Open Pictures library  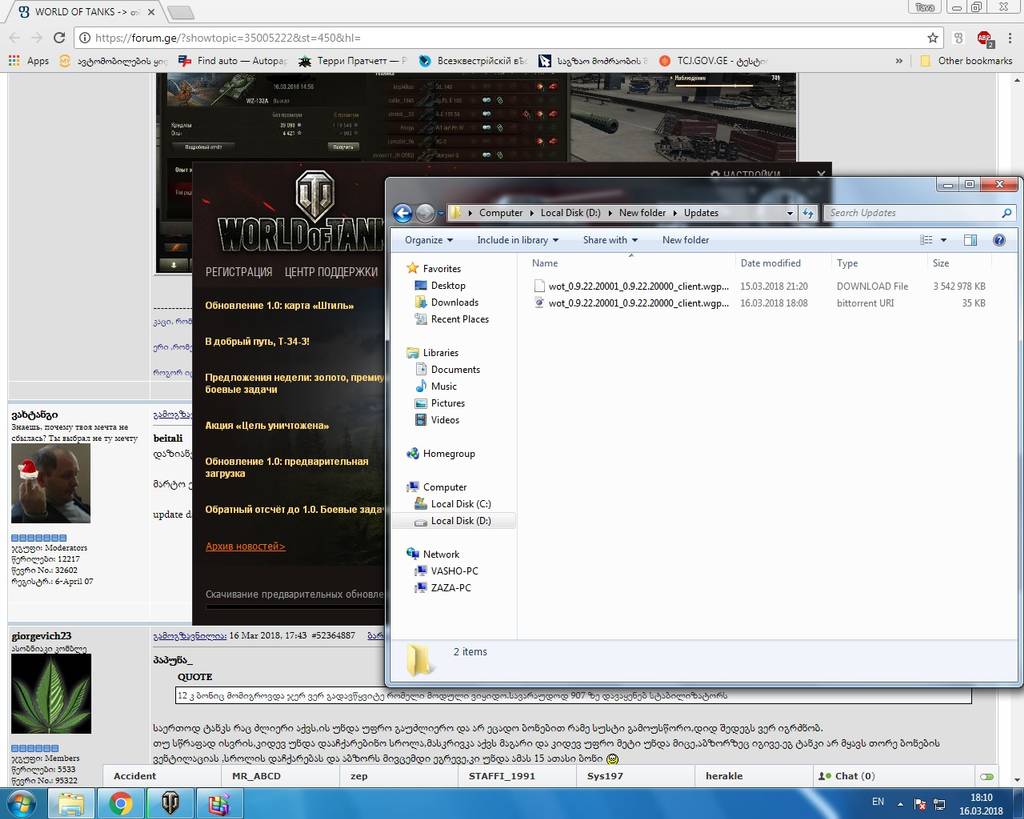(x=447, y=404)
